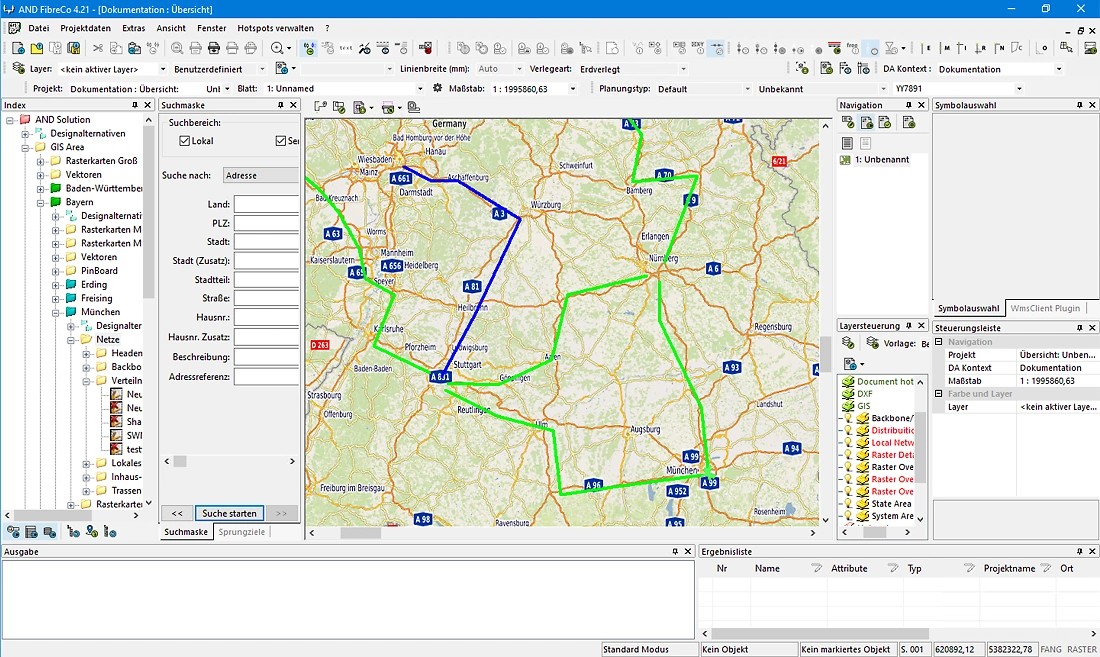Switch to the Sprungziele tab

click(241, 532)
